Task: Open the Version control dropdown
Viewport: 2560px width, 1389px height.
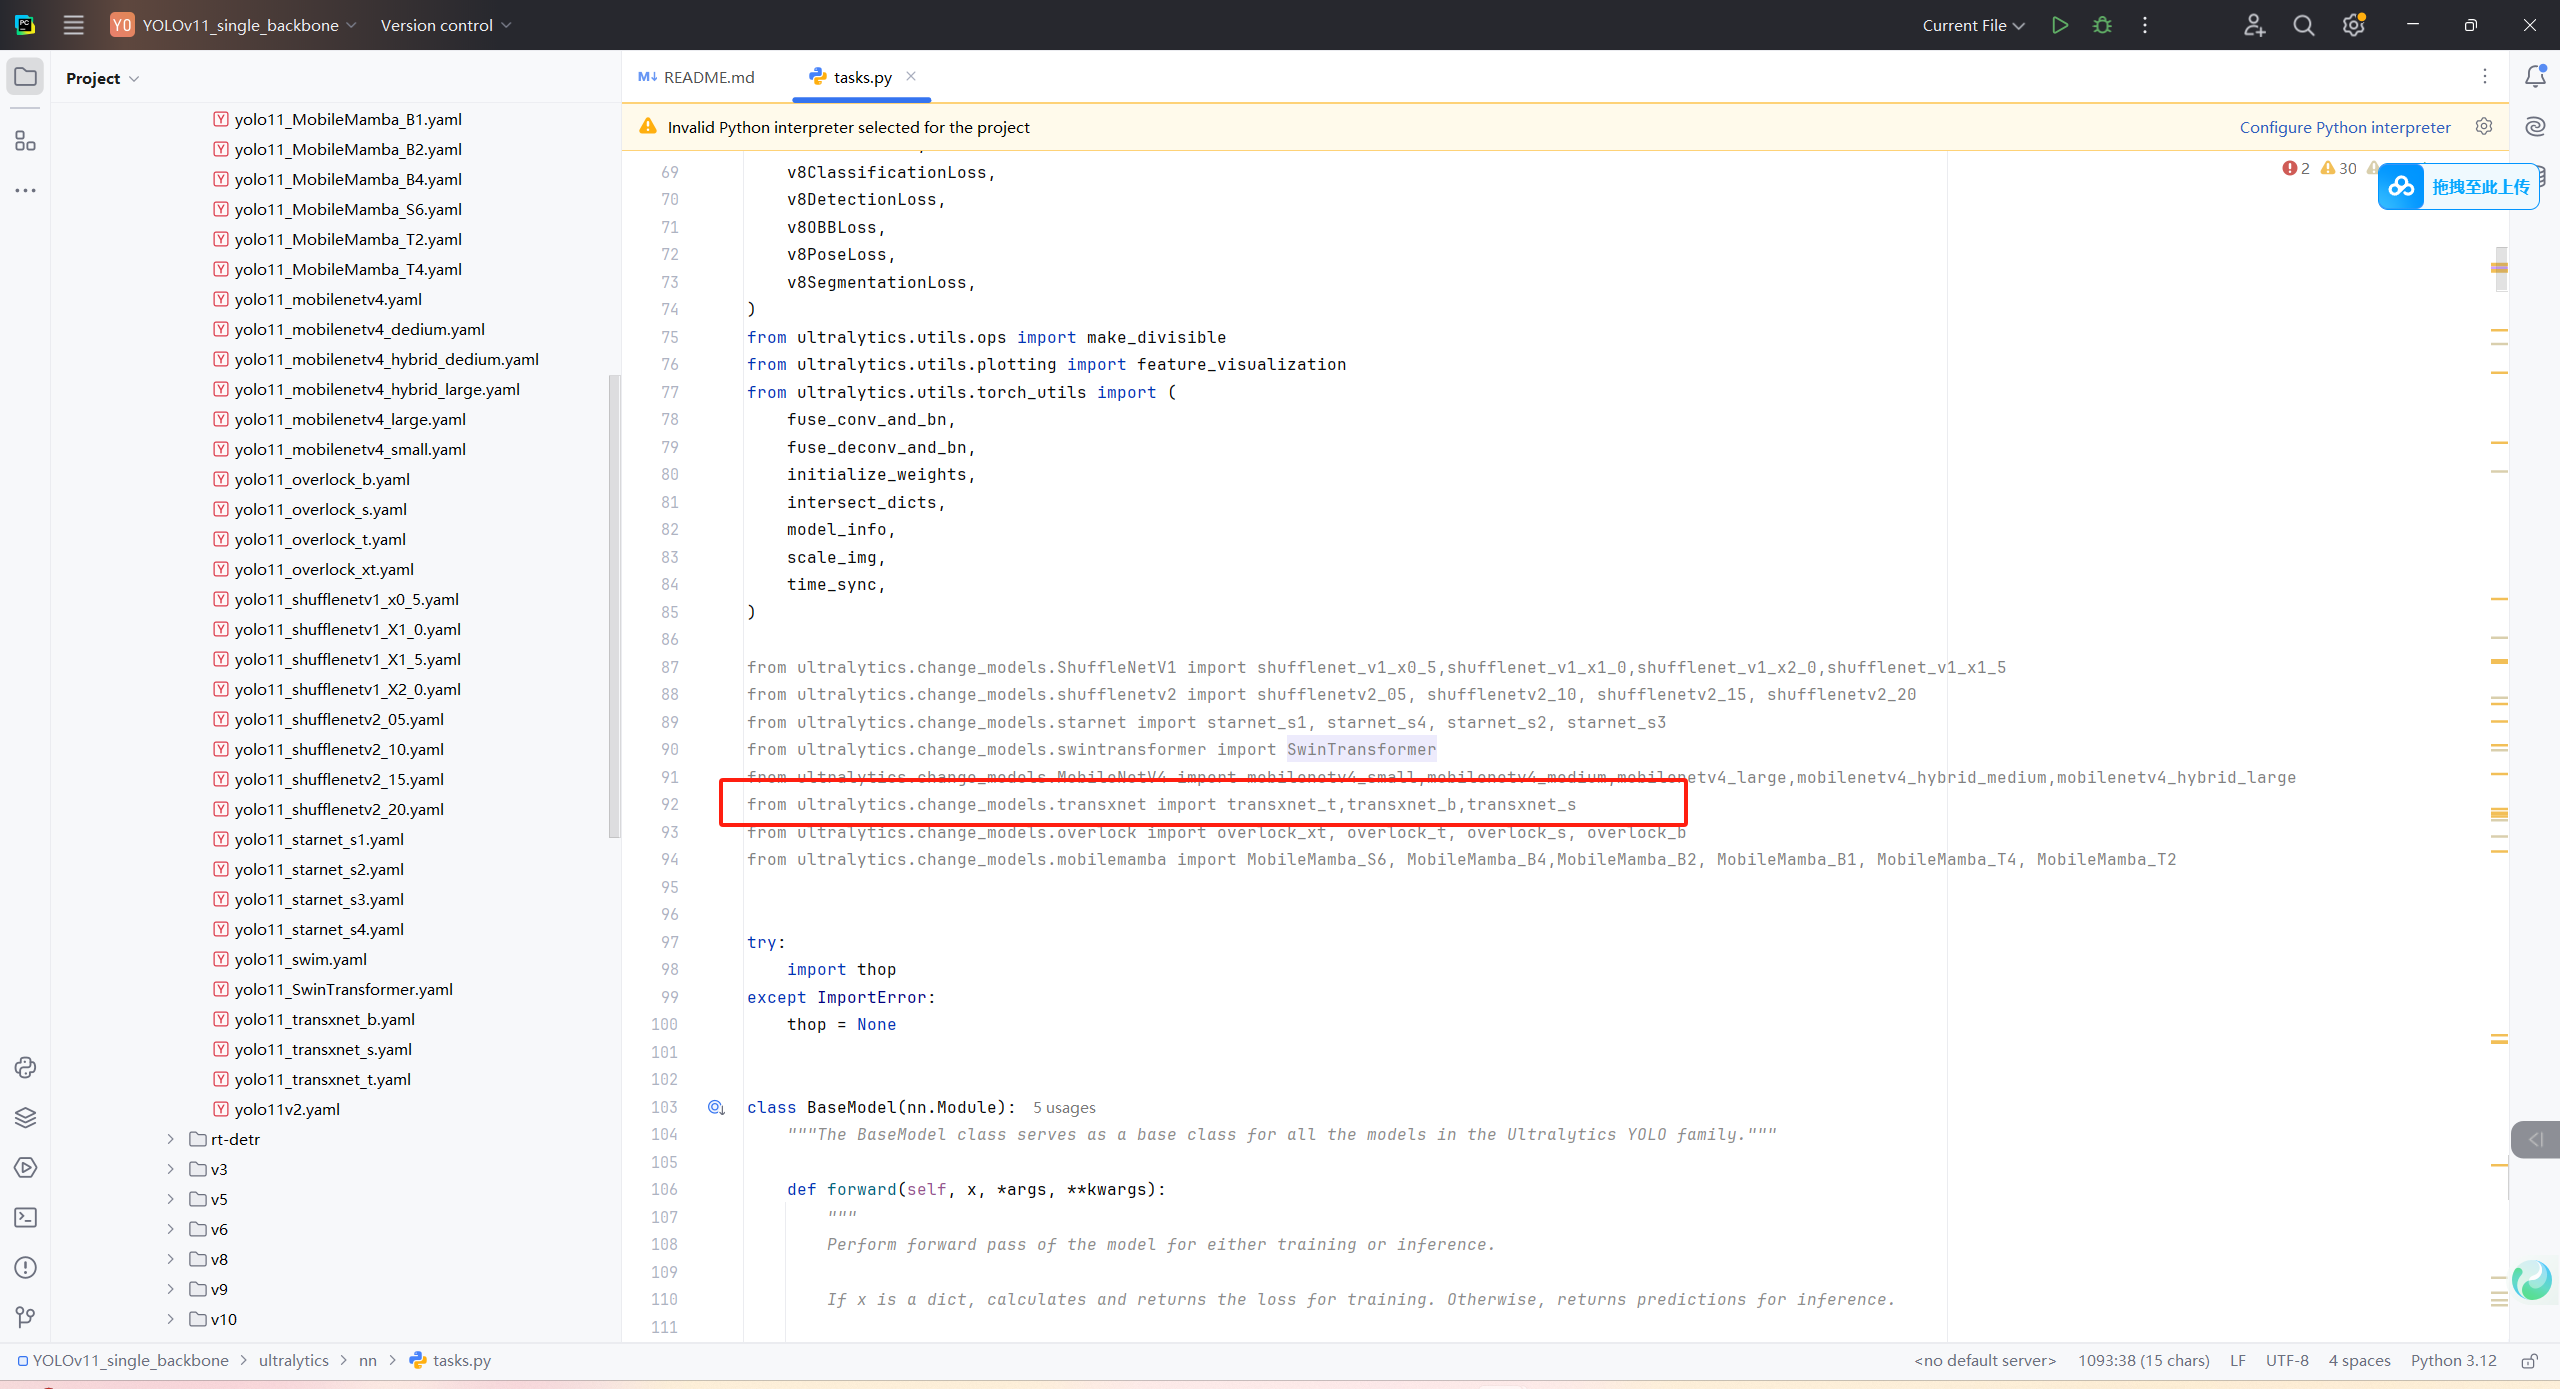Action: 445,25
